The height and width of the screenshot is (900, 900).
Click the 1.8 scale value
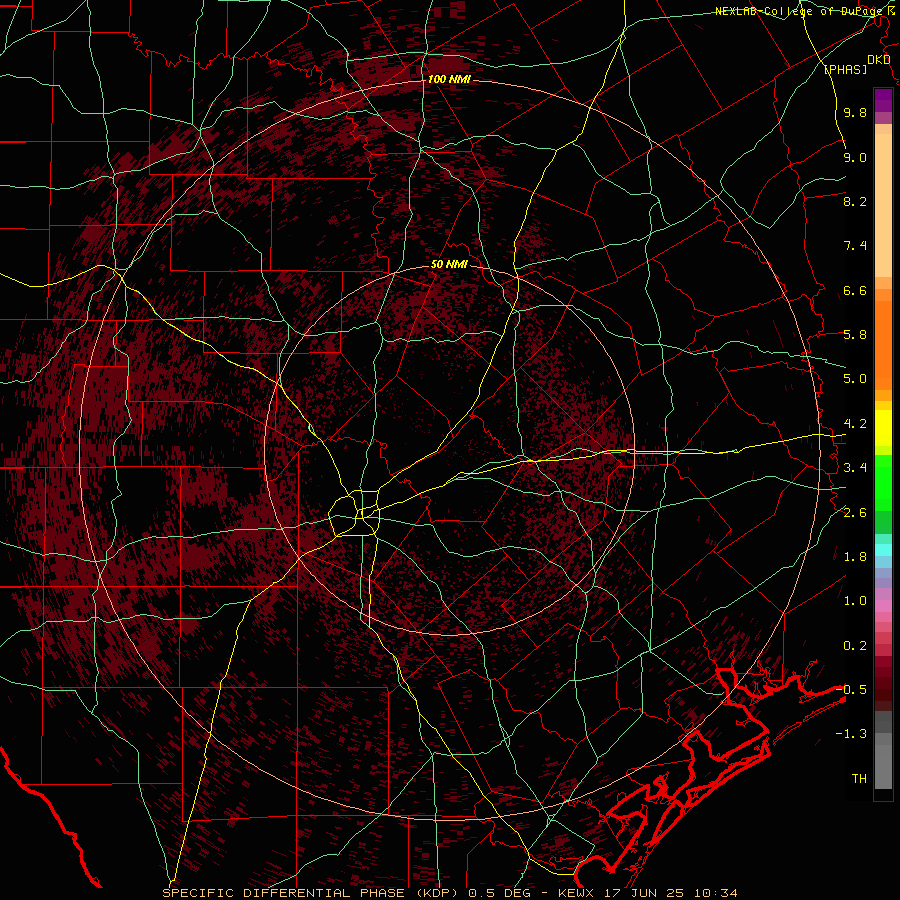point(855,557)
